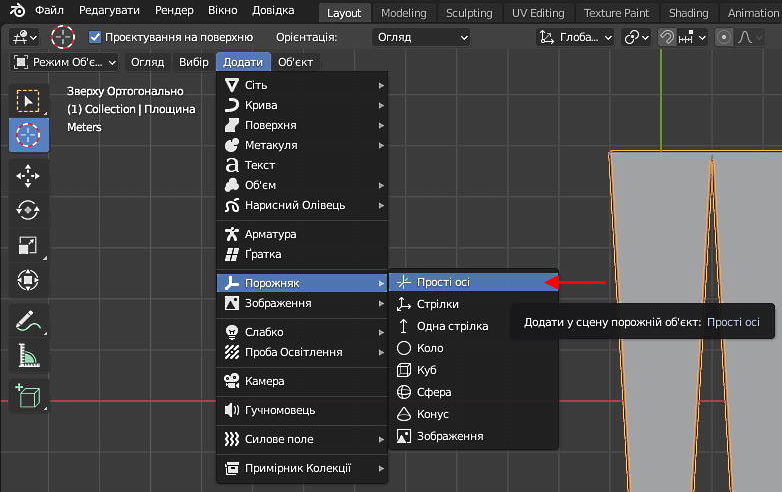Open the Примірник Колекції submenu
The width and height of the screenshot is (782, 492).
point(302,469)
